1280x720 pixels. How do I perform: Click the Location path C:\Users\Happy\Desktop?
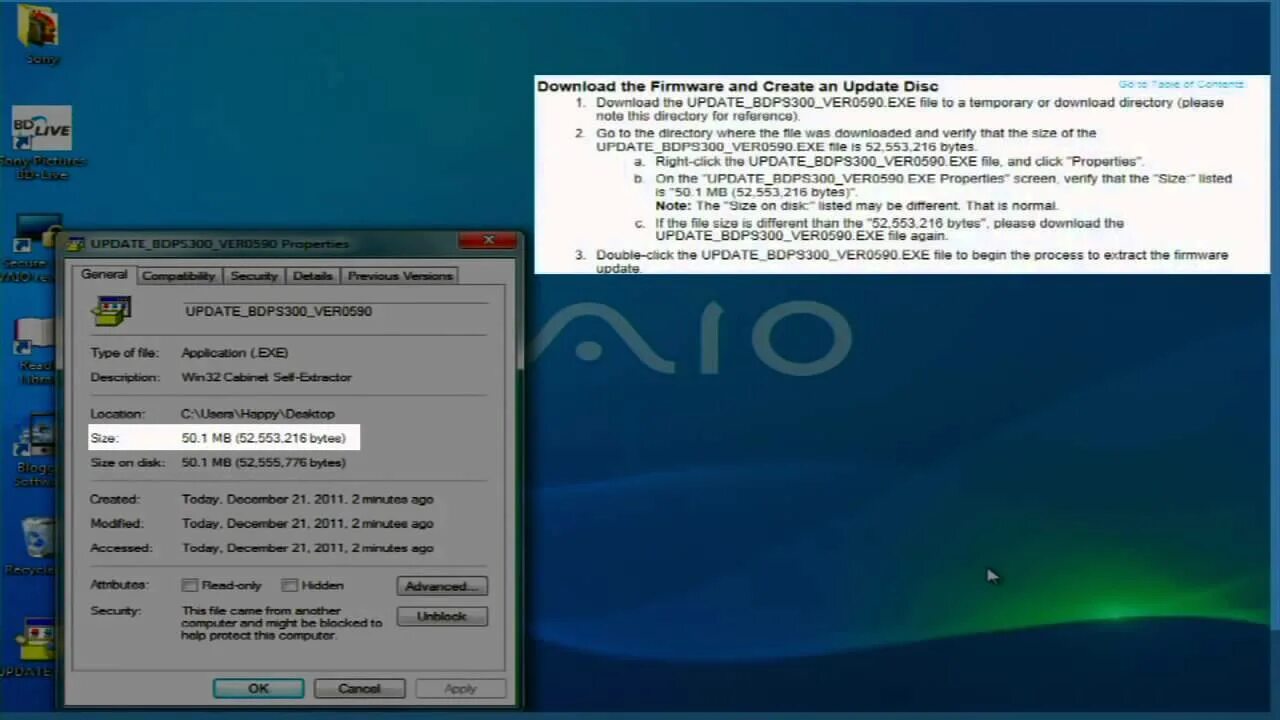click(258, 413)
